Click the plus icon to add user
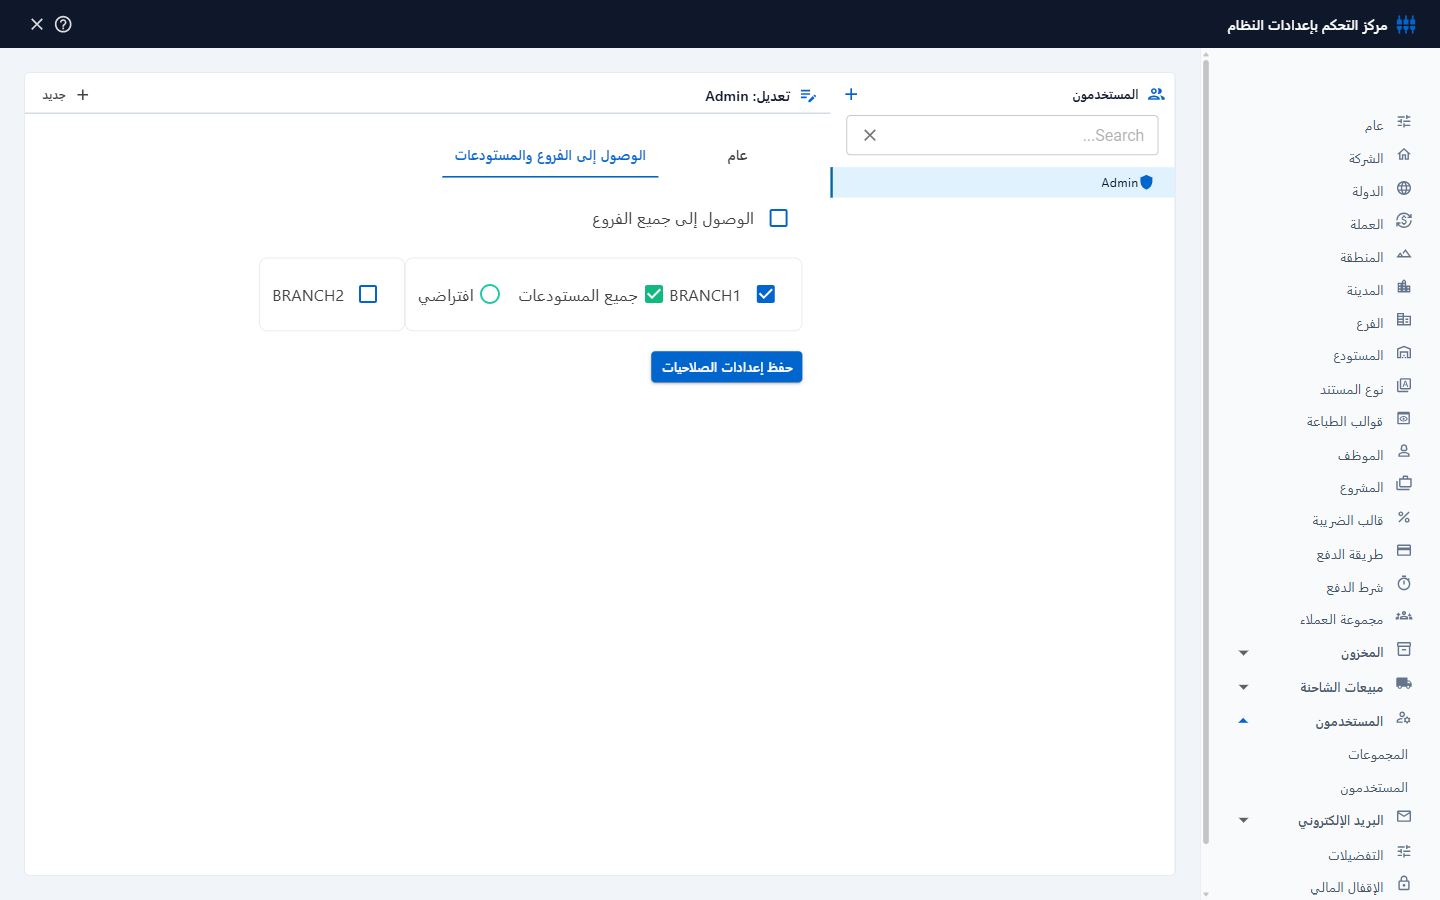The width and height of the screenshot is (1440, 900). 851,94
